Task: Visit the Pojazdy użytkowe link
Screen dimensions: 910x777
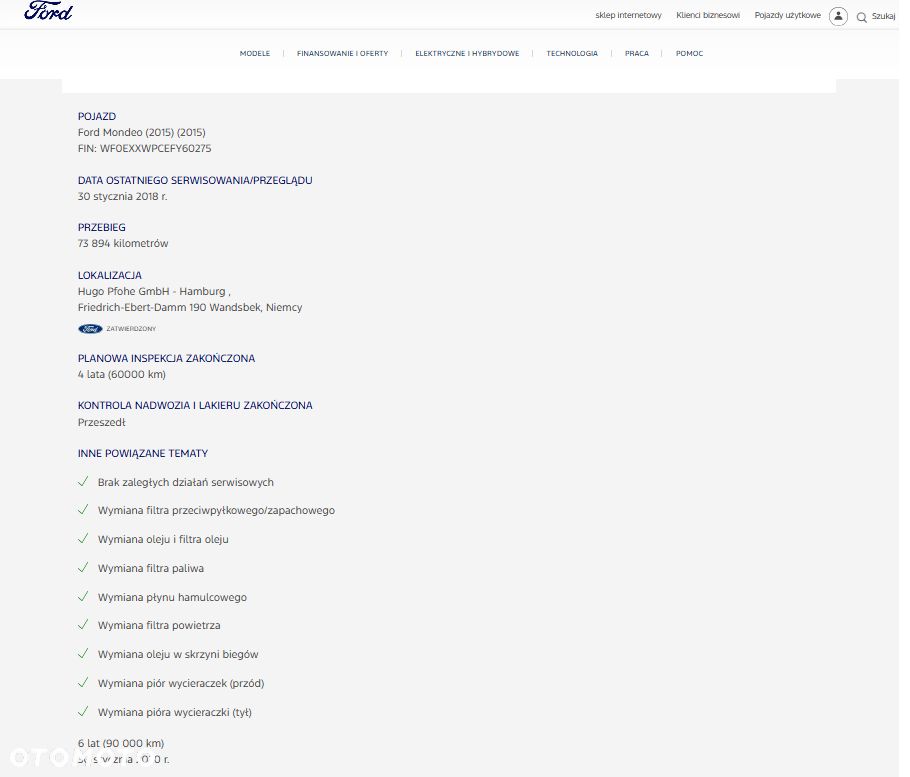Action: click(788, 16)
